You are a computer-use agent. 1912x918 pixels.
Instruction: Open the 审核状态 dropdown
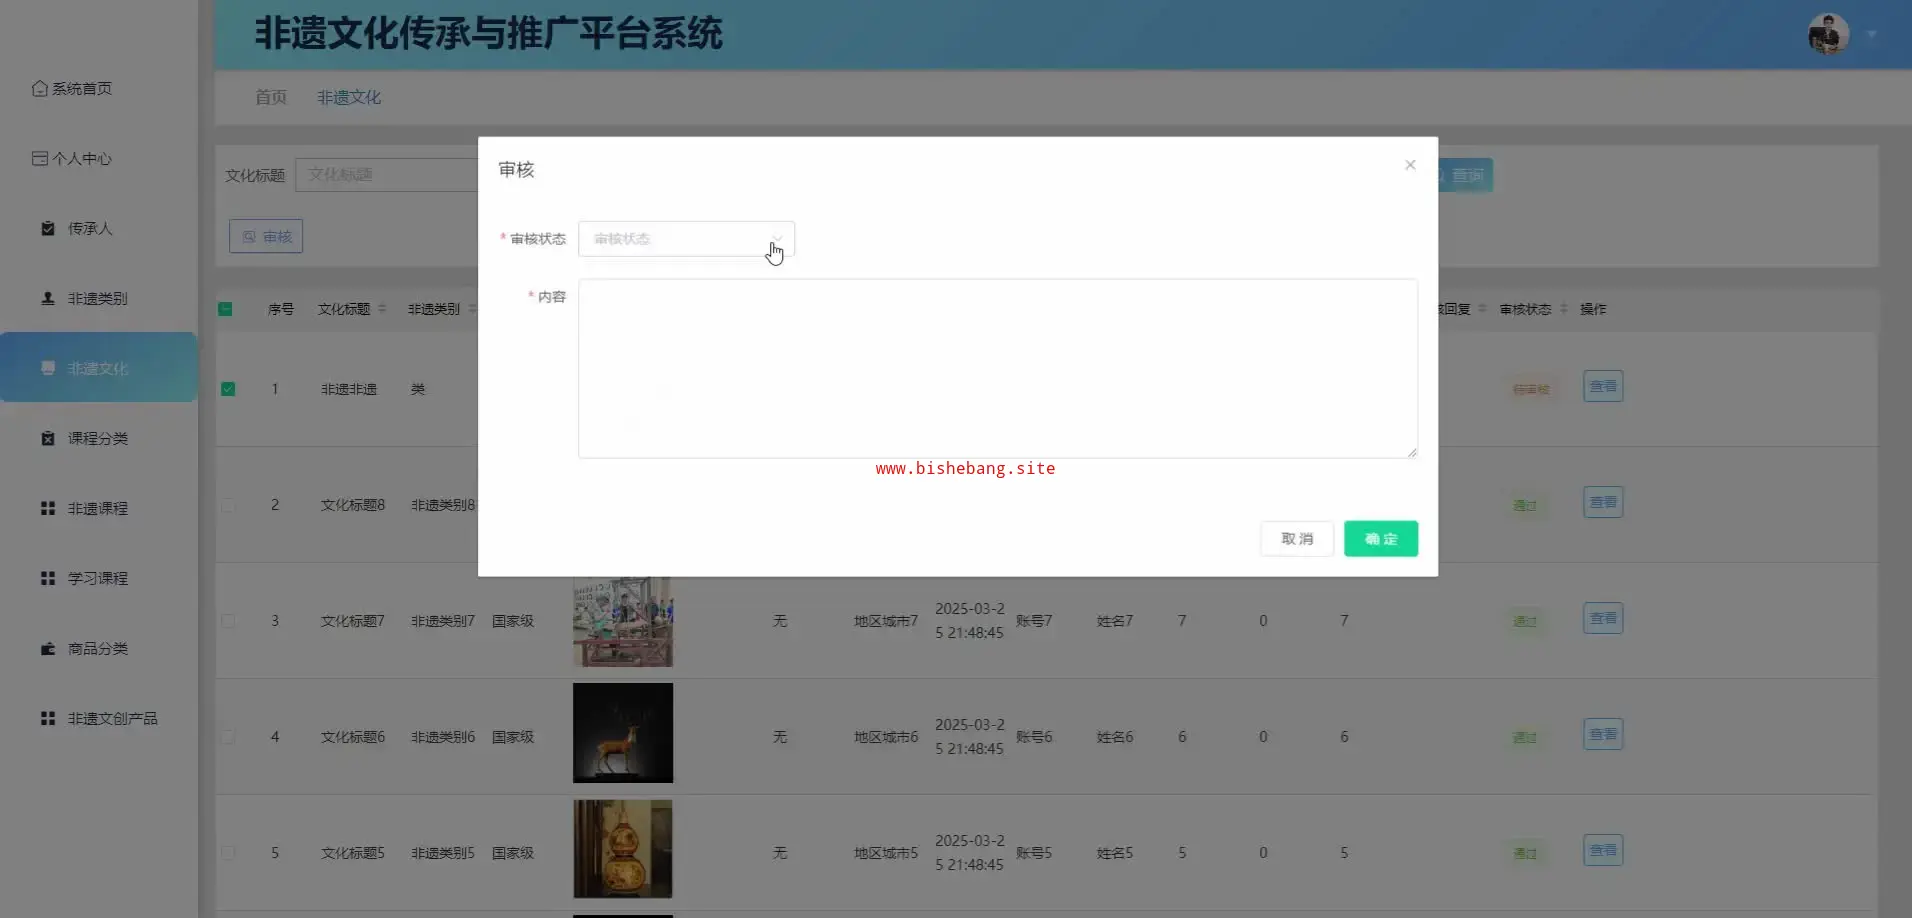point(686,239)
